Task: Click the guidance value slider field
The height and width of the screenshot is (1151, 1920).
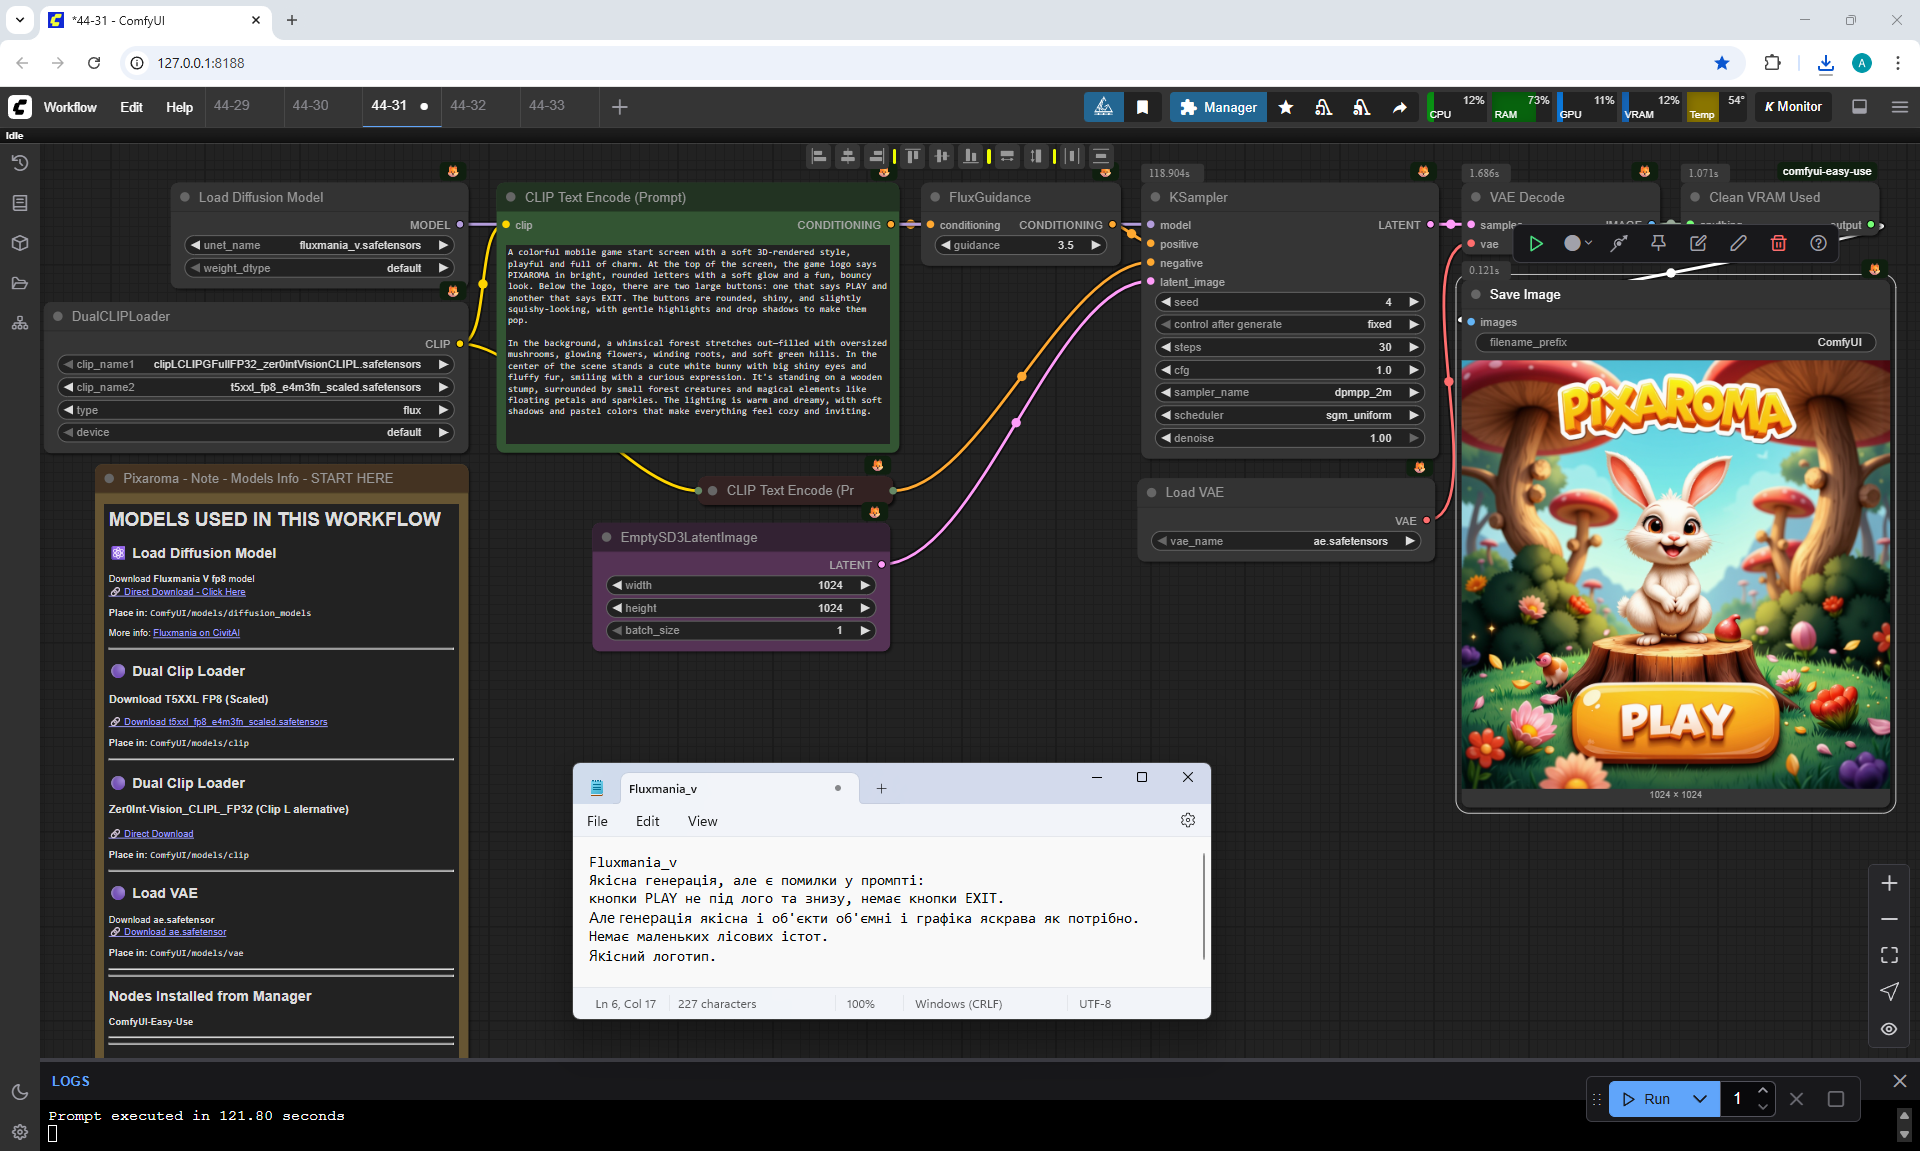Action: [x=1020, y=245]
